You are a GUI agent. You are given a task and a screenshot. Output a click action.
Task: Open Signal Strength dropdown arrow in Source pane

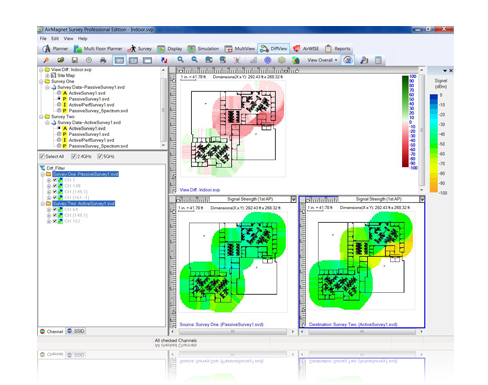point(293,199)
